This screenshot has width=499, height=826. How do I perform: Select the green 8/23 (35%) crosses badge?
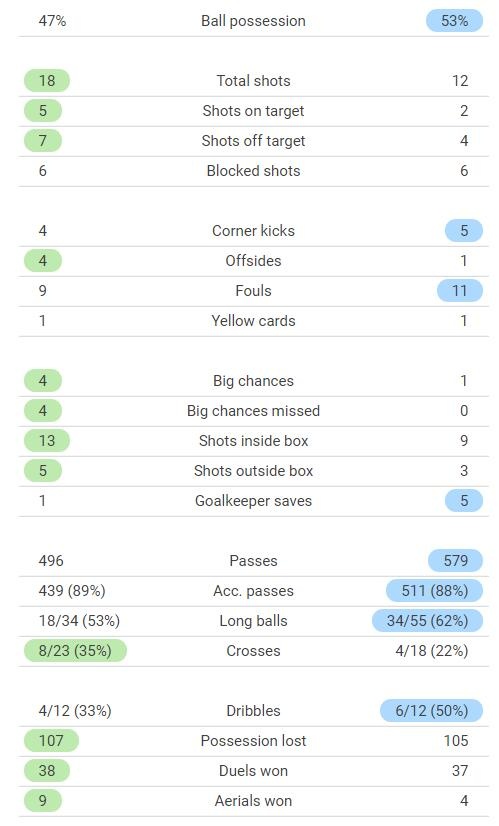pos(75,651)
